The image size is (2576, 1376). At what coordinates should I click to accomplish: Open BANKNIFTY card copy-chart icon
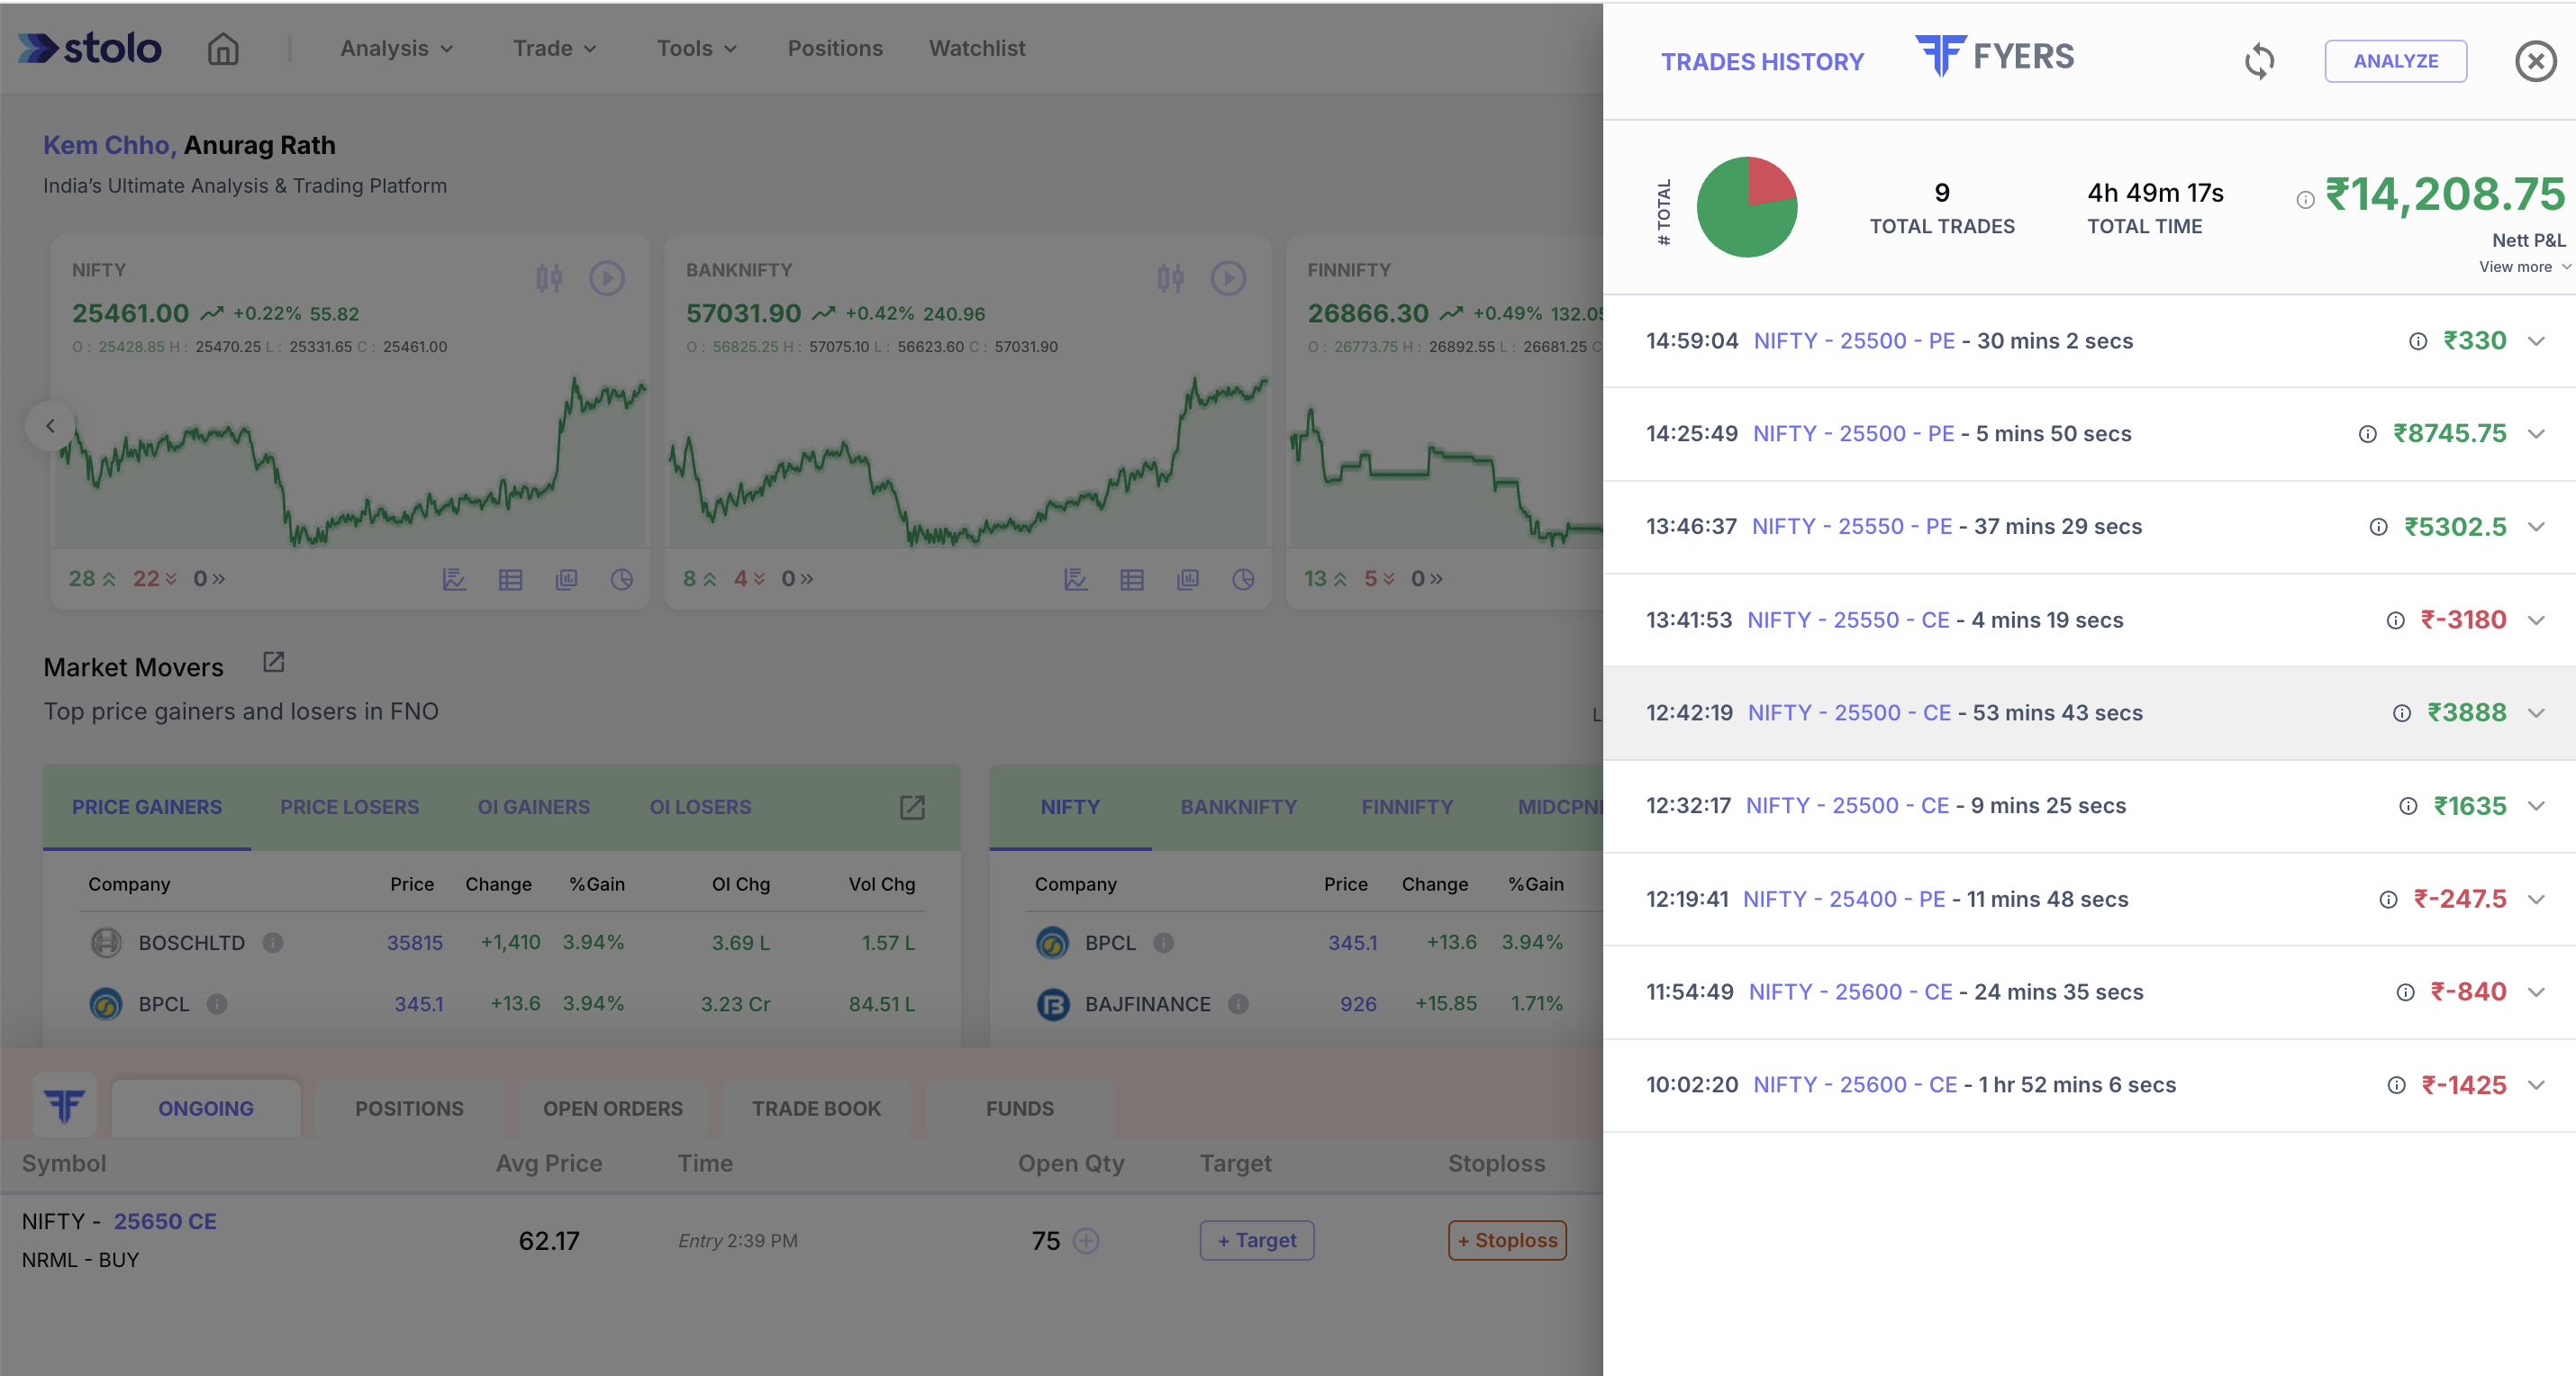[x=1188, y=579]
